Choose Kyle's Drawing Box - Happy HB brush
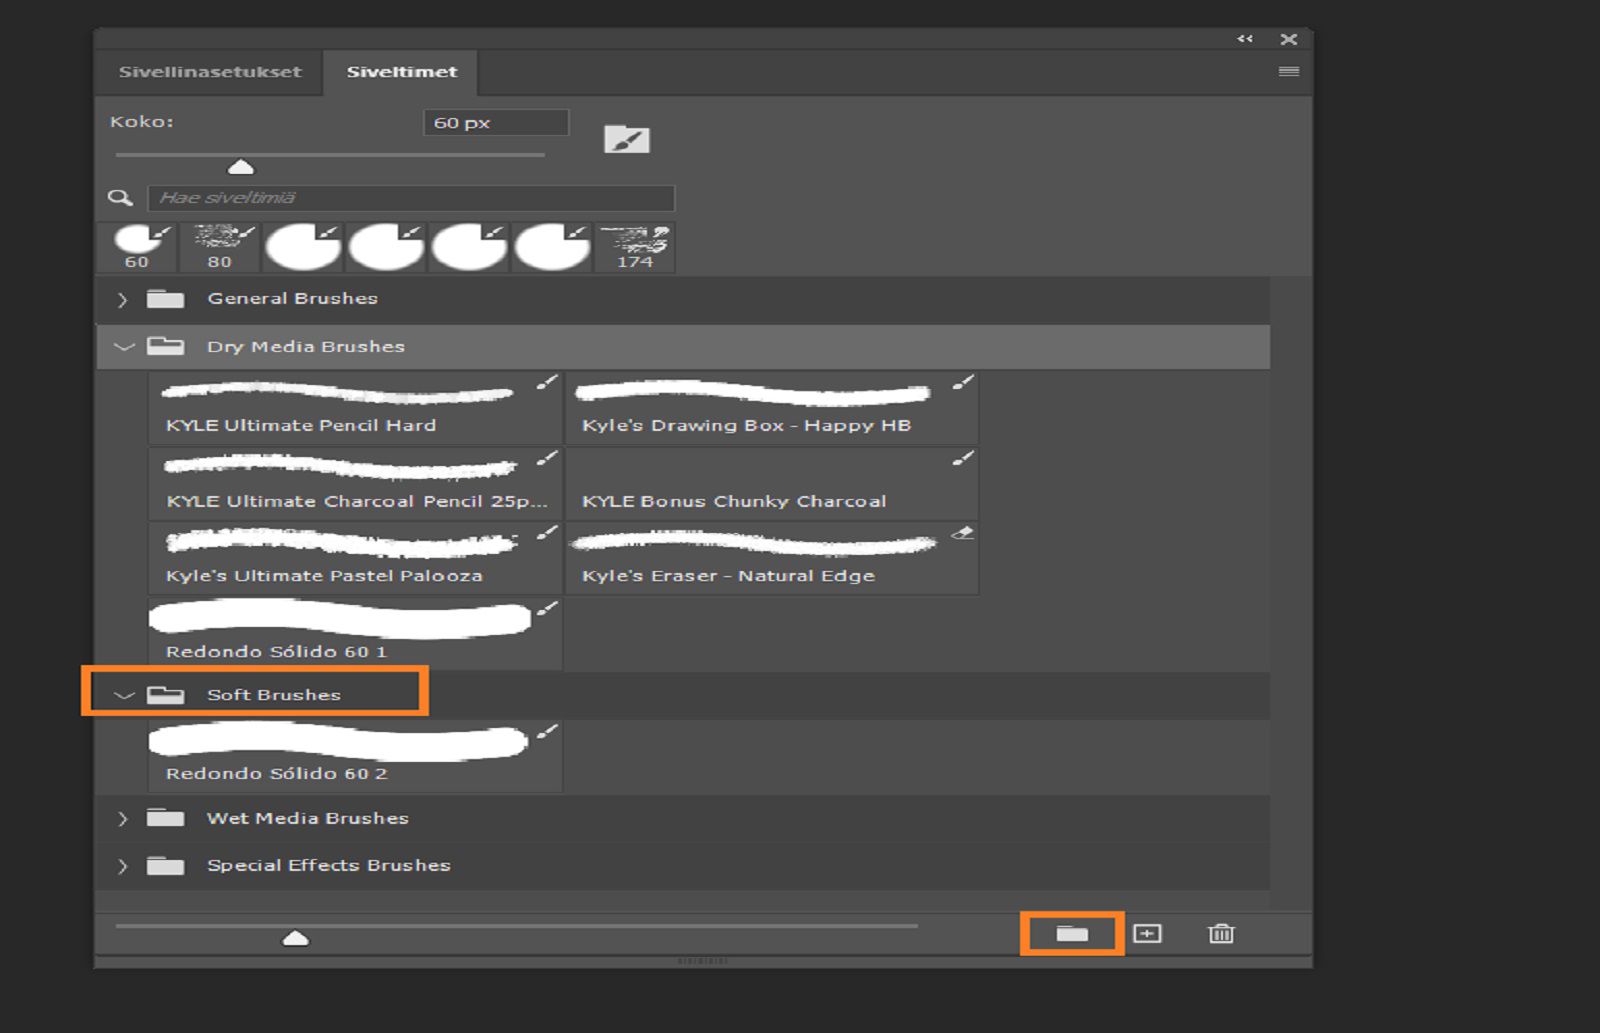Screen dimensions: 1600x1033 [x=772, y=408]
